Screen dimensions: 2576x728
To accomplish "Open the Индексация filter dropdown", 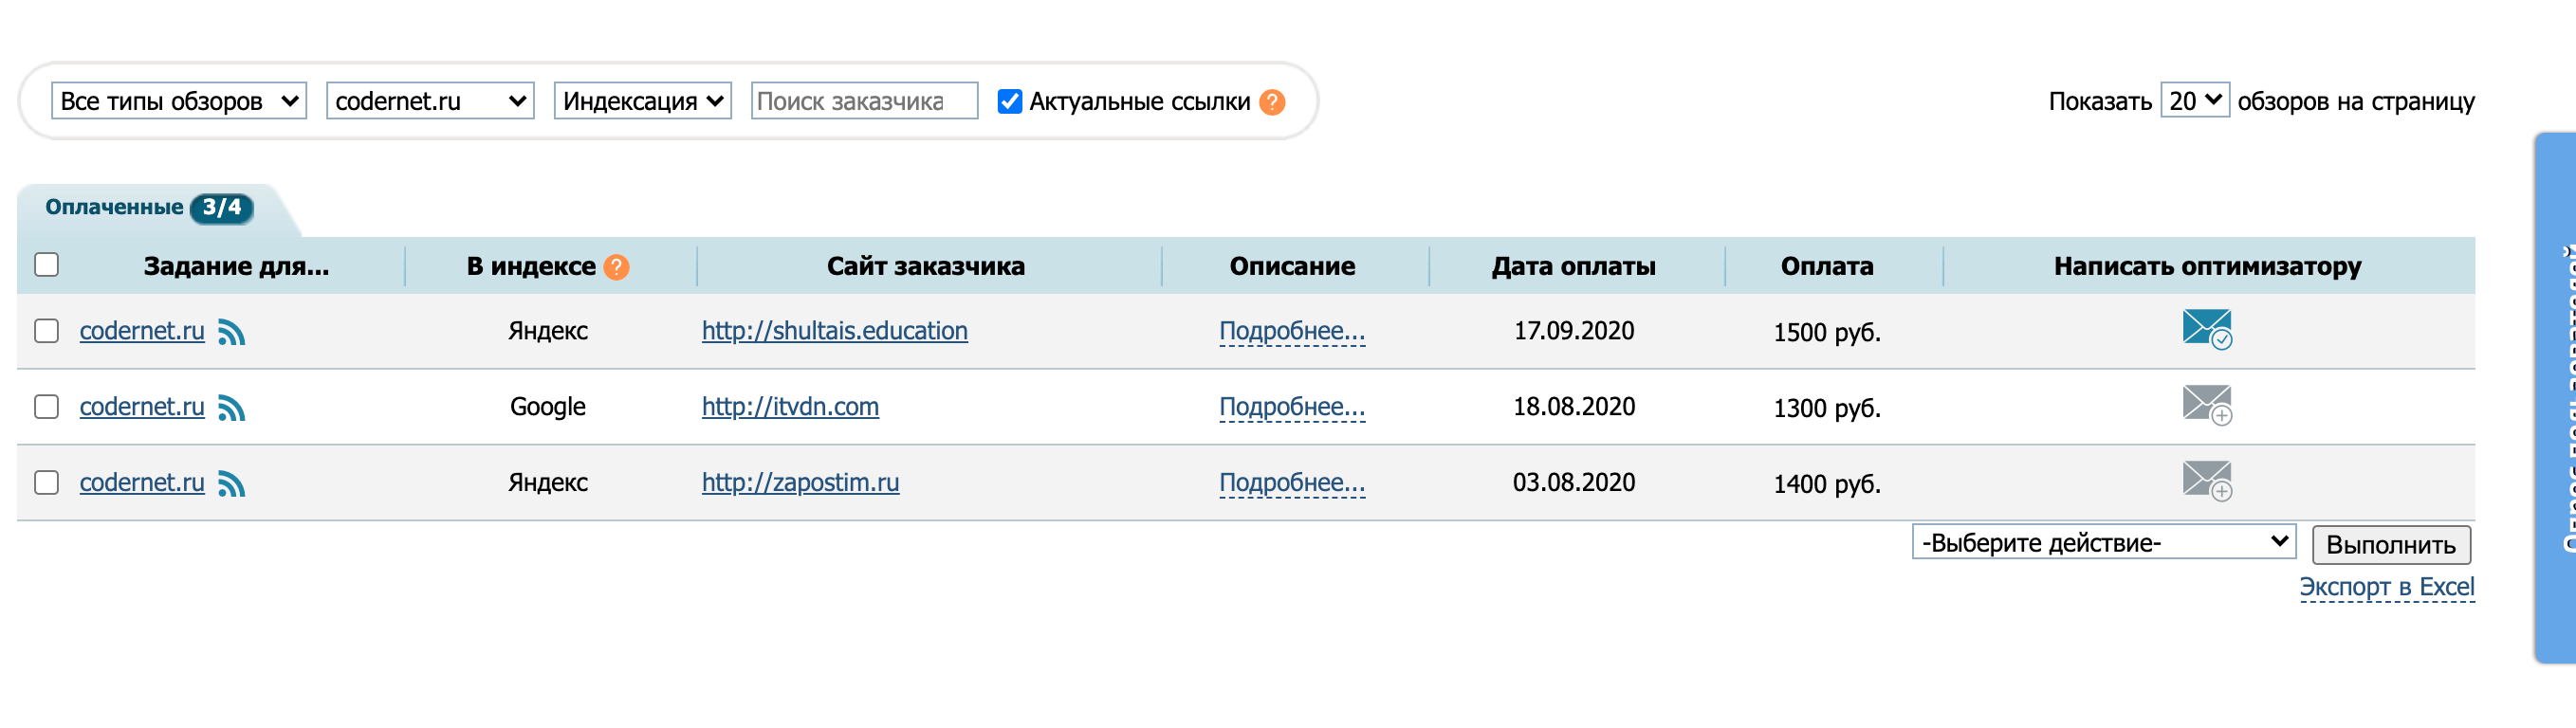I will click(x=643, y=101).
